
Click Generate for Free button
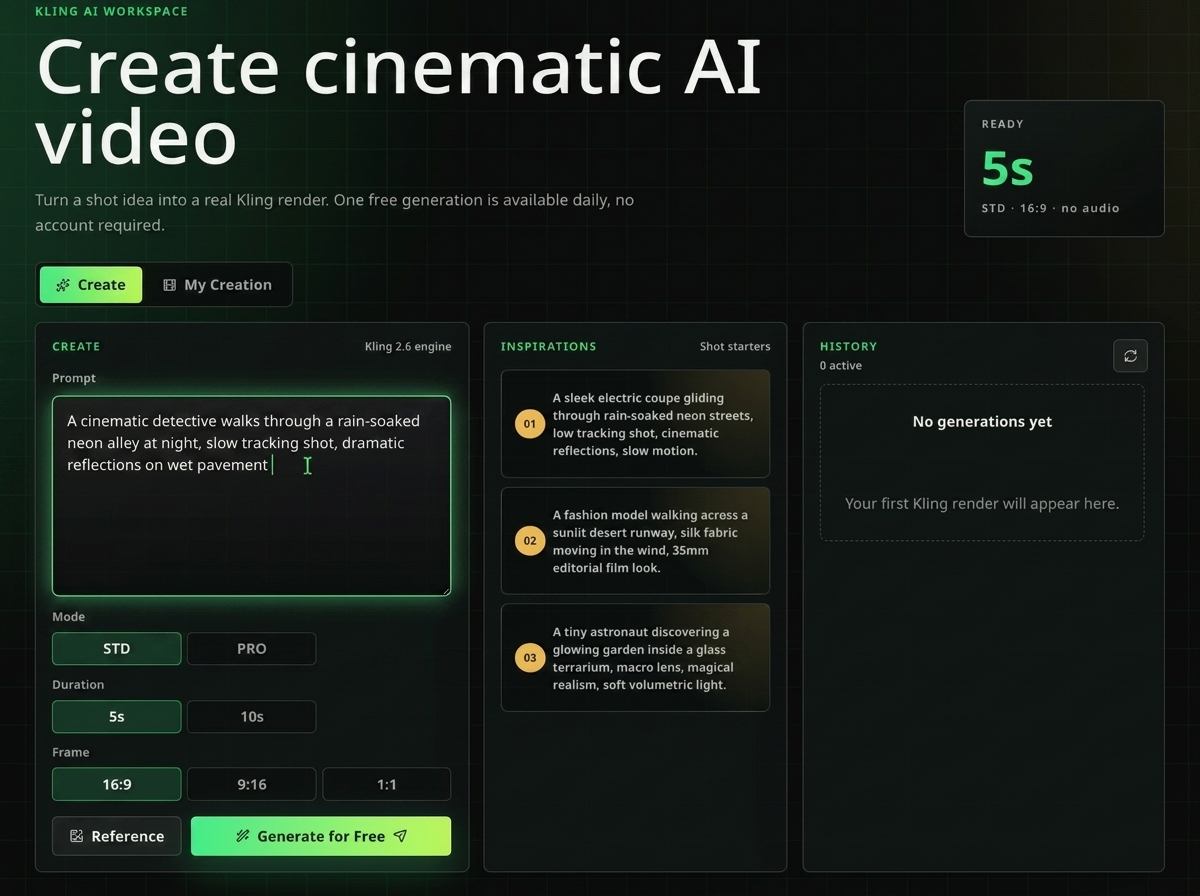click(x=321, y=836)
